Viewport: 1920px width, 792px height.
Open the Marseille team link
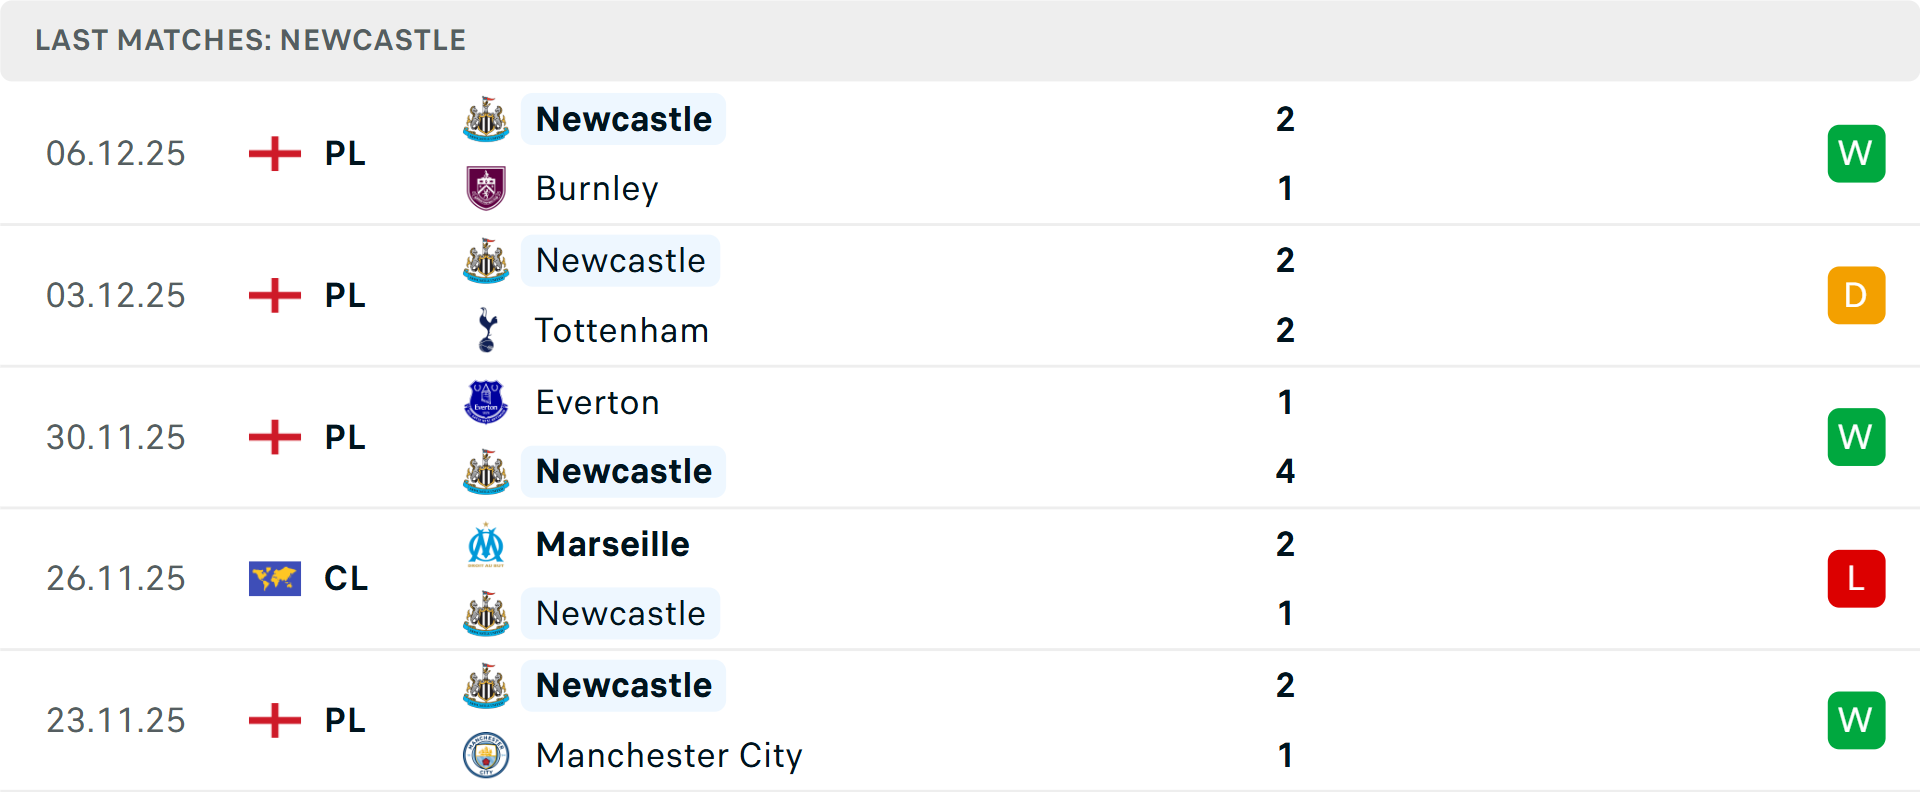612,545
